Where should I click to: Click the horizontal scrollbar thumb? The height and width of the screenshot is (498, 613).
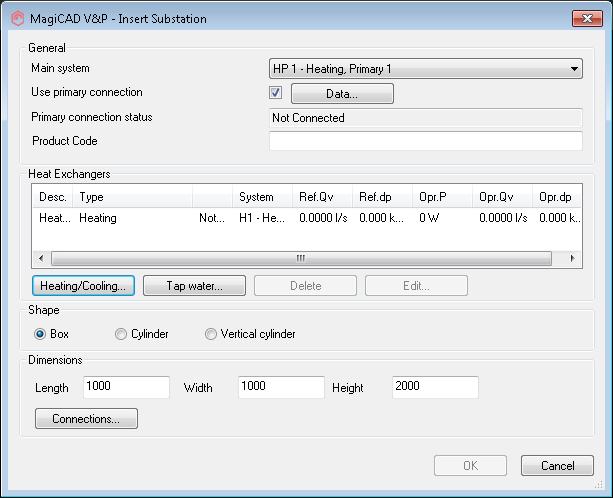[301, 258]
